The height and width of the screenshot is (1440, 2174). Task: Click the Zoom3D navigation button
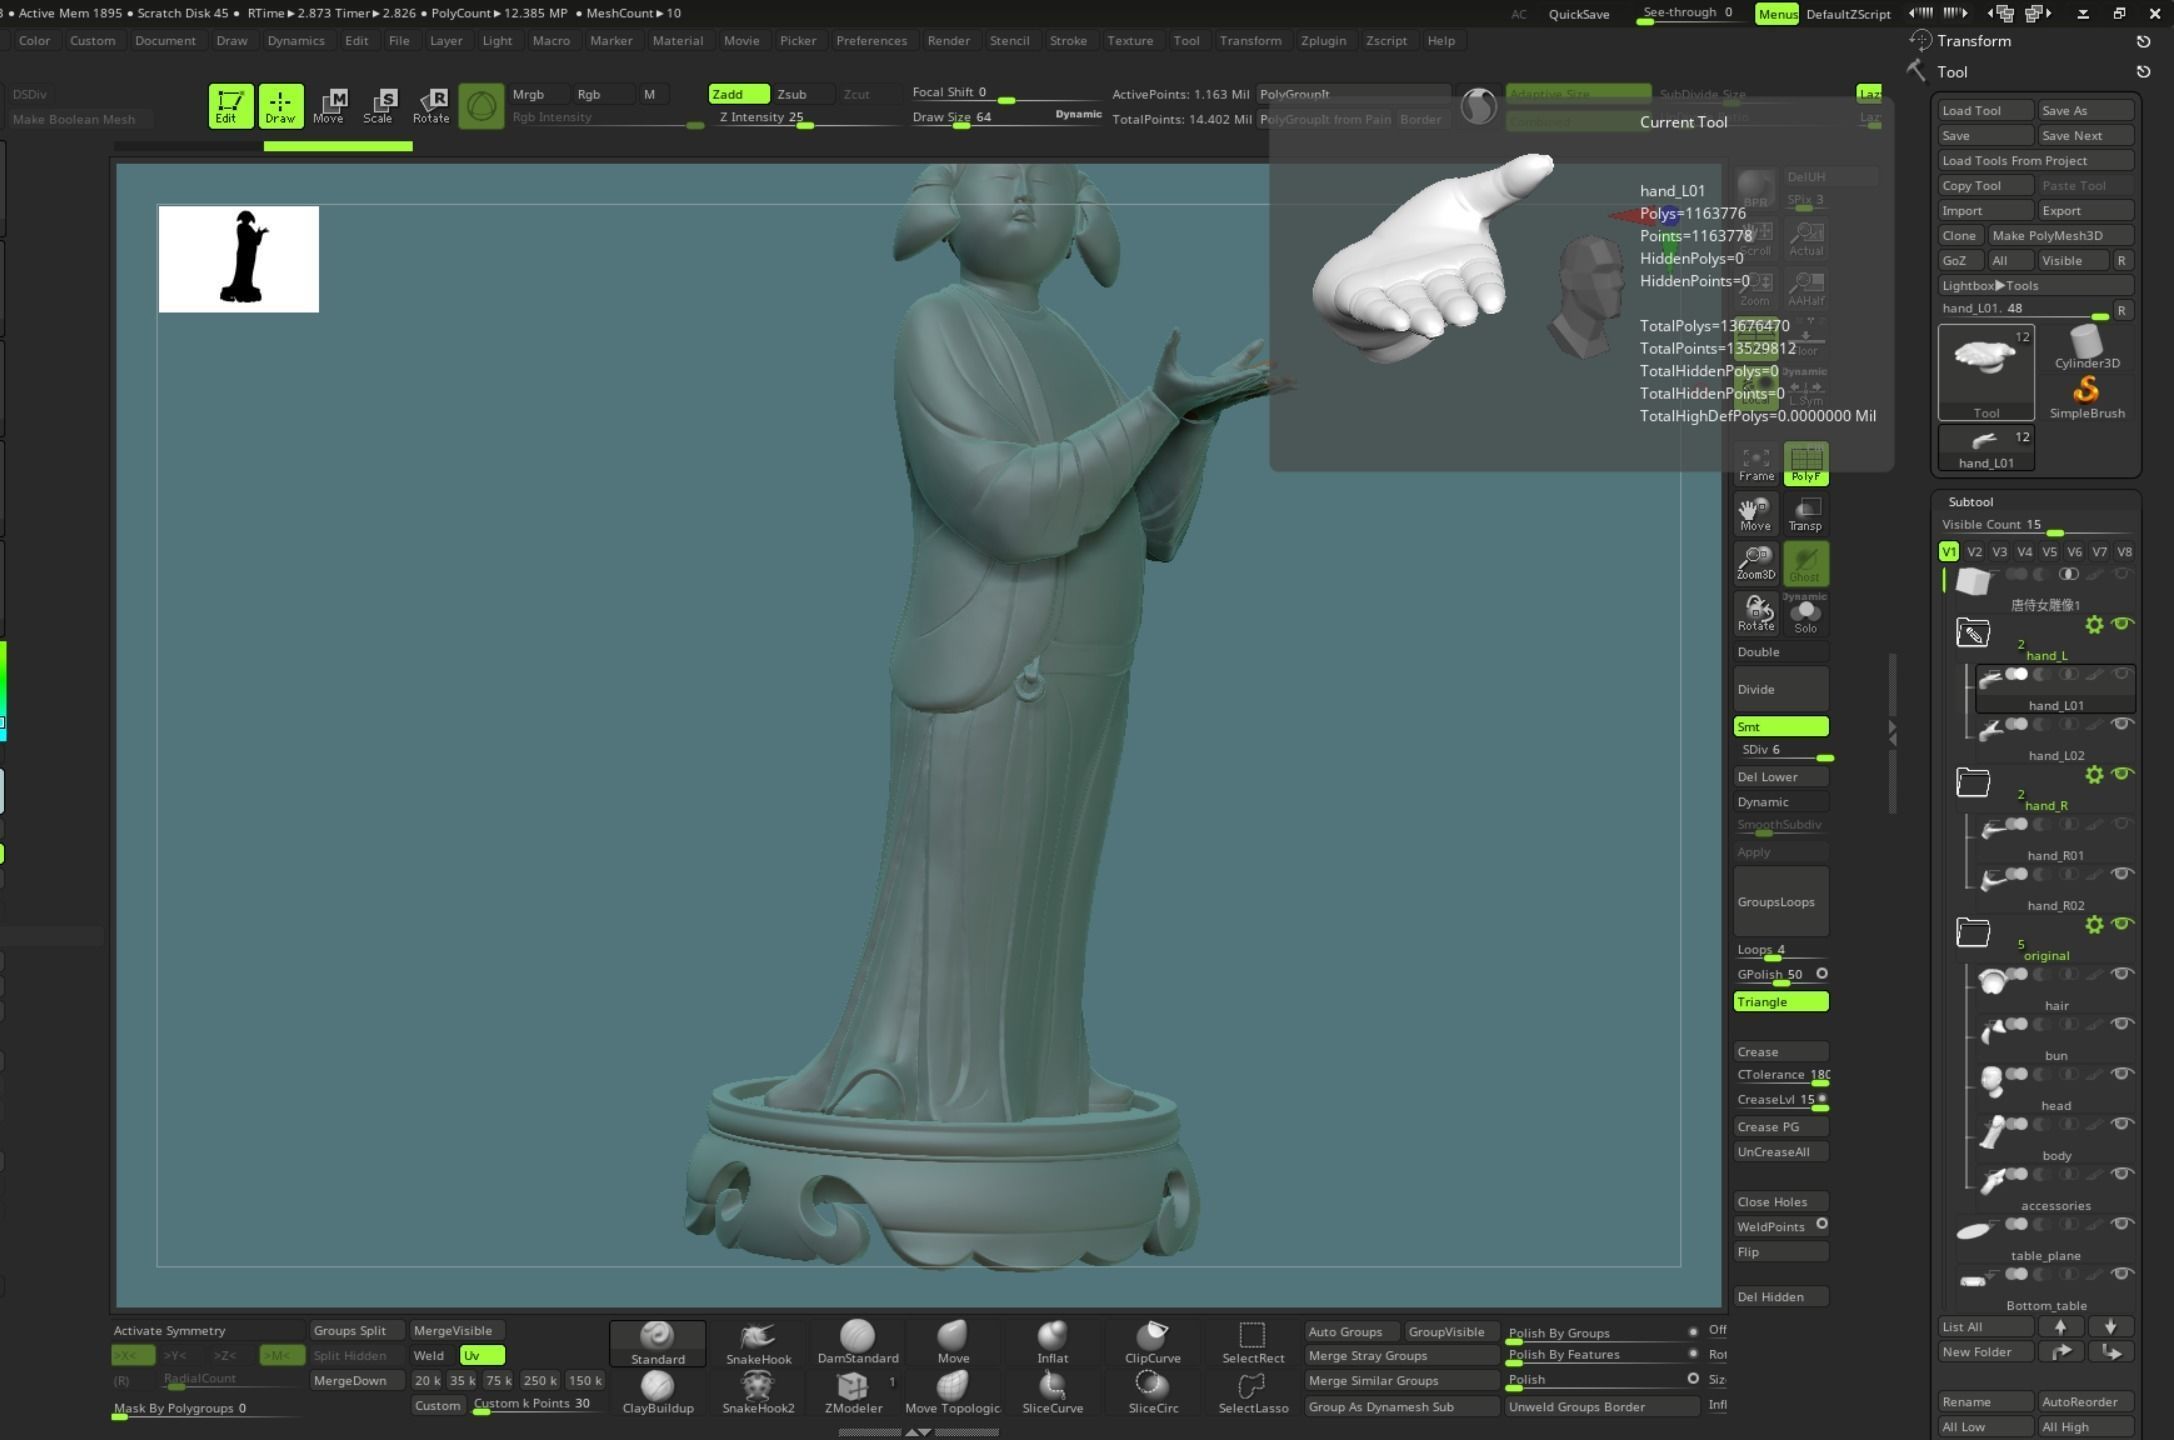click(x=1756, y=563)
